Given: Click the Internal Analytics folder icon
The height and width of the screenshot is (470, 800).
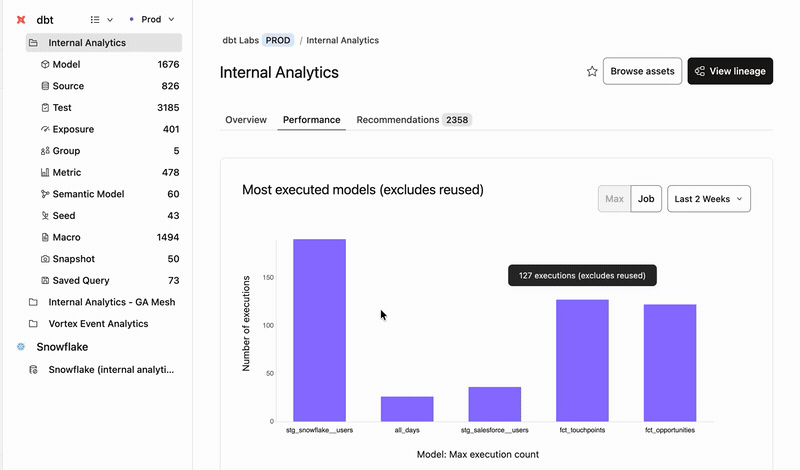Looking at the screenshot, I should click(33, 43).
